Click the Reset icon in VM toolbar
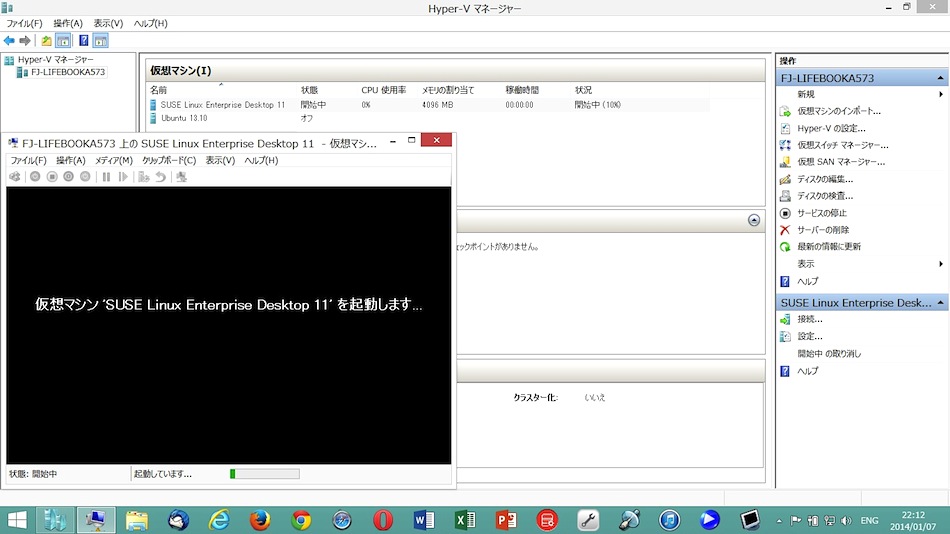 pyautogui.click(x=123, y=176)
